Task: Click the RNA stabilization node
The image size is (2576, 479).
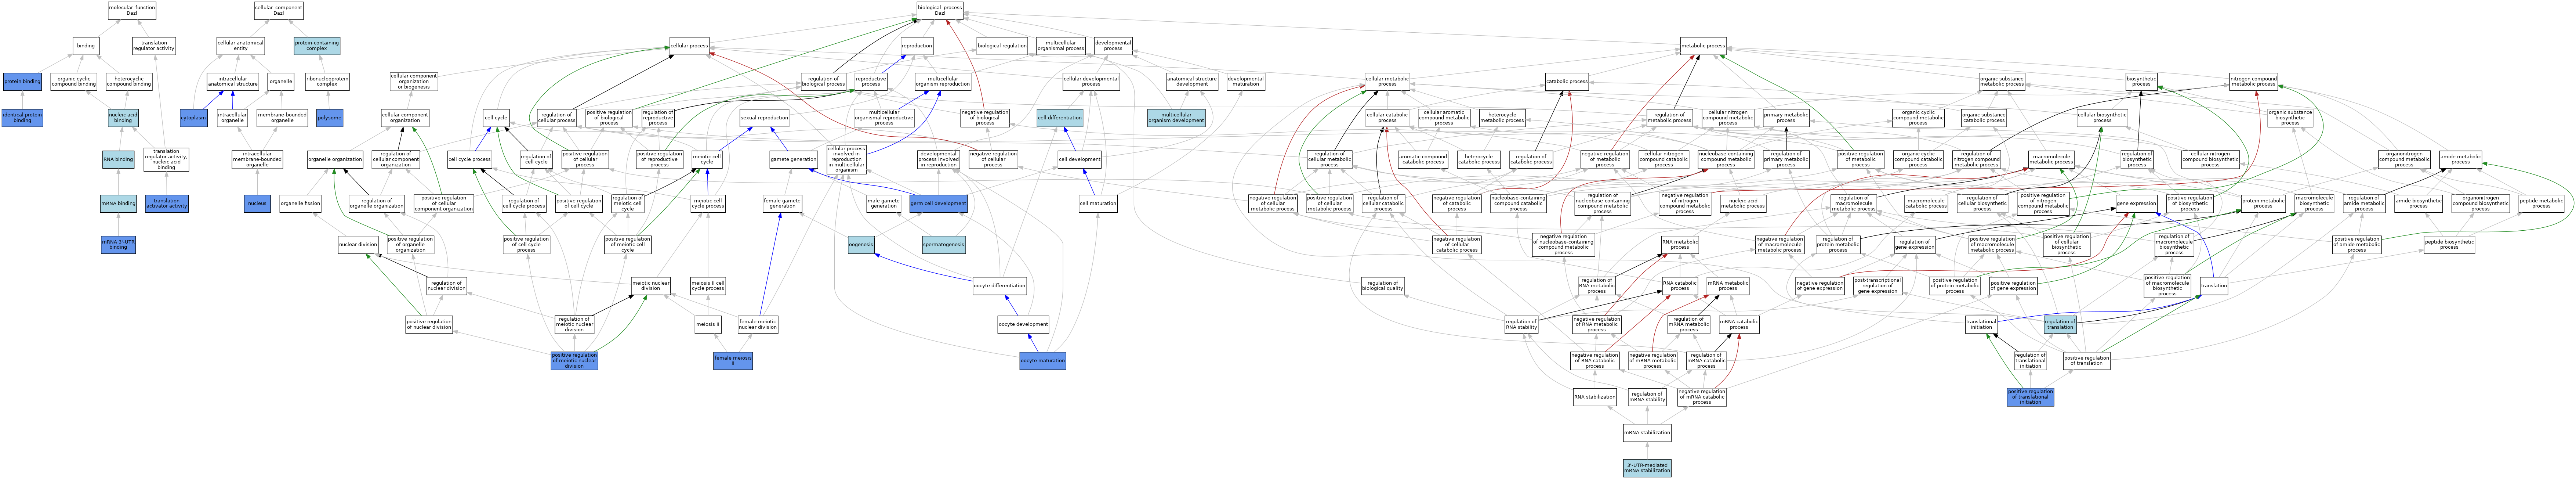Action: pos(1594,397)
